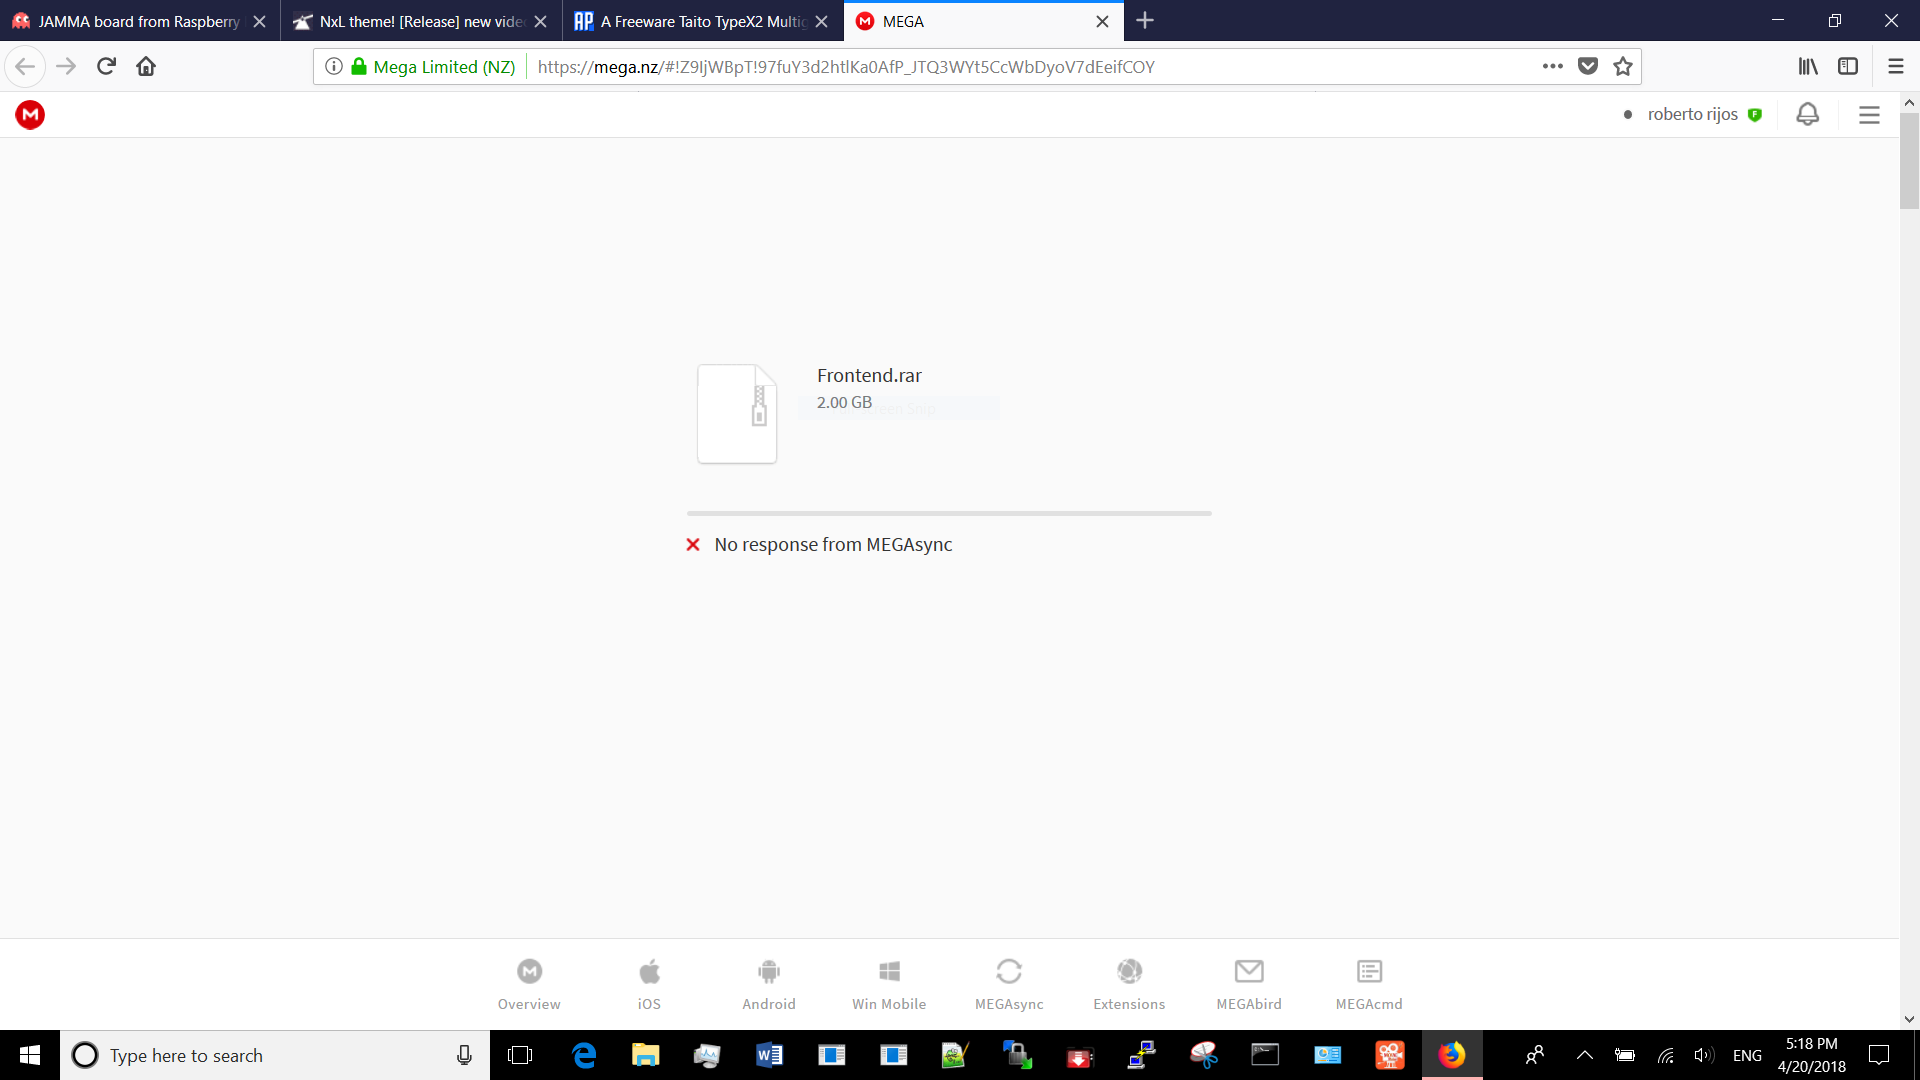Close the MEGA browser tab
1920x1080 pixels.
coord(1102,21)
